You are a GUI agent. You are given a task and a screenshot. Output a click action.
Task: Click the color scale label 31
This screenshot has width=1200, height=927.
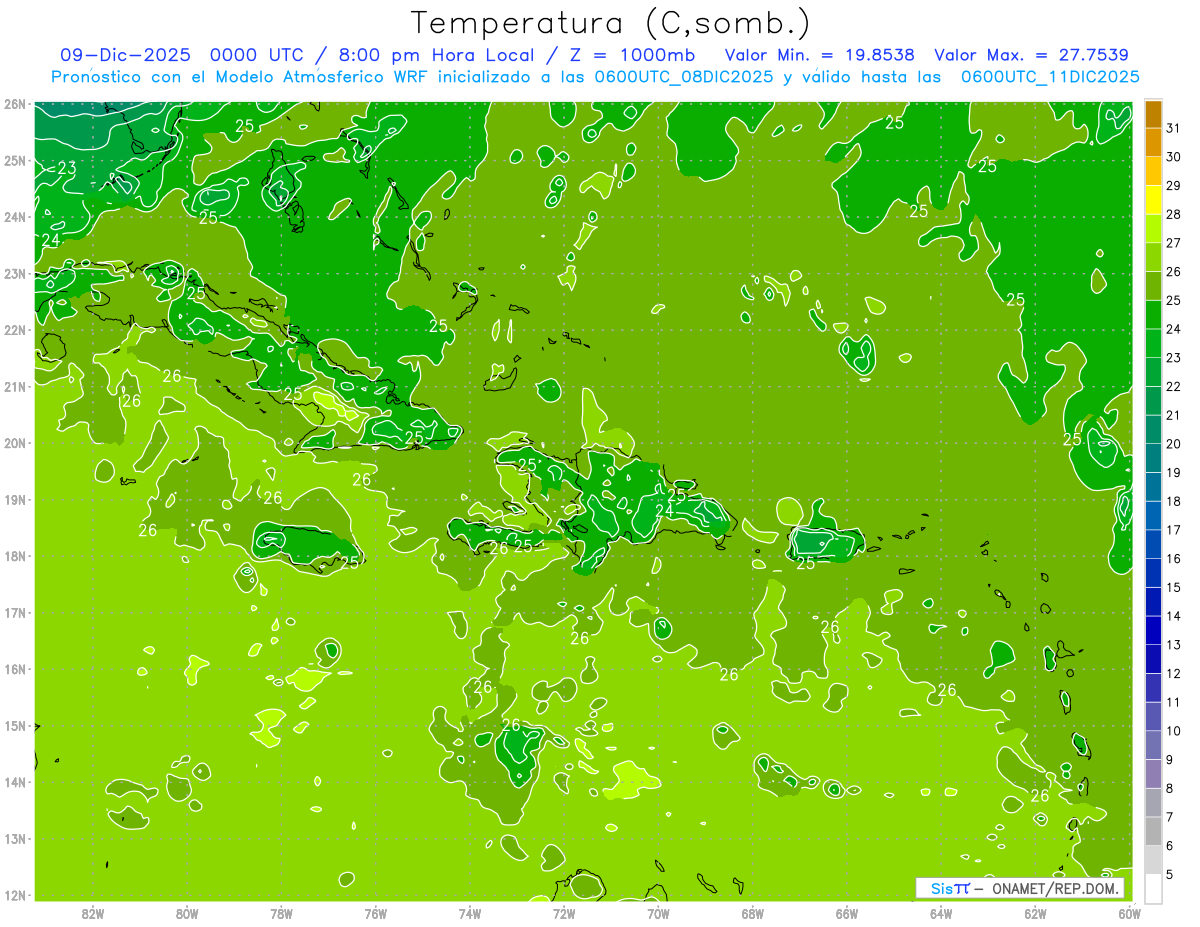(1174, 128)
